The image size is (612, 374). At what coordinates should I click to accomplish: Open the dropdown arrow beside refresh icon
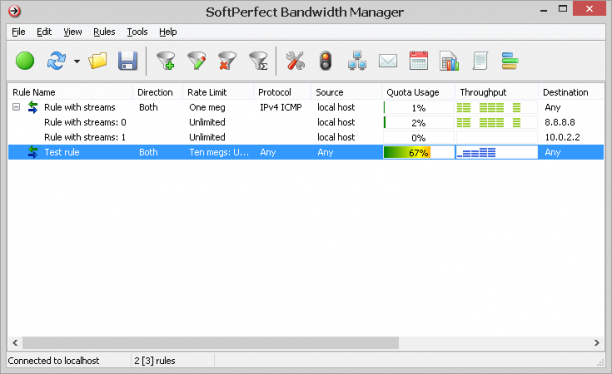[77, 61]
